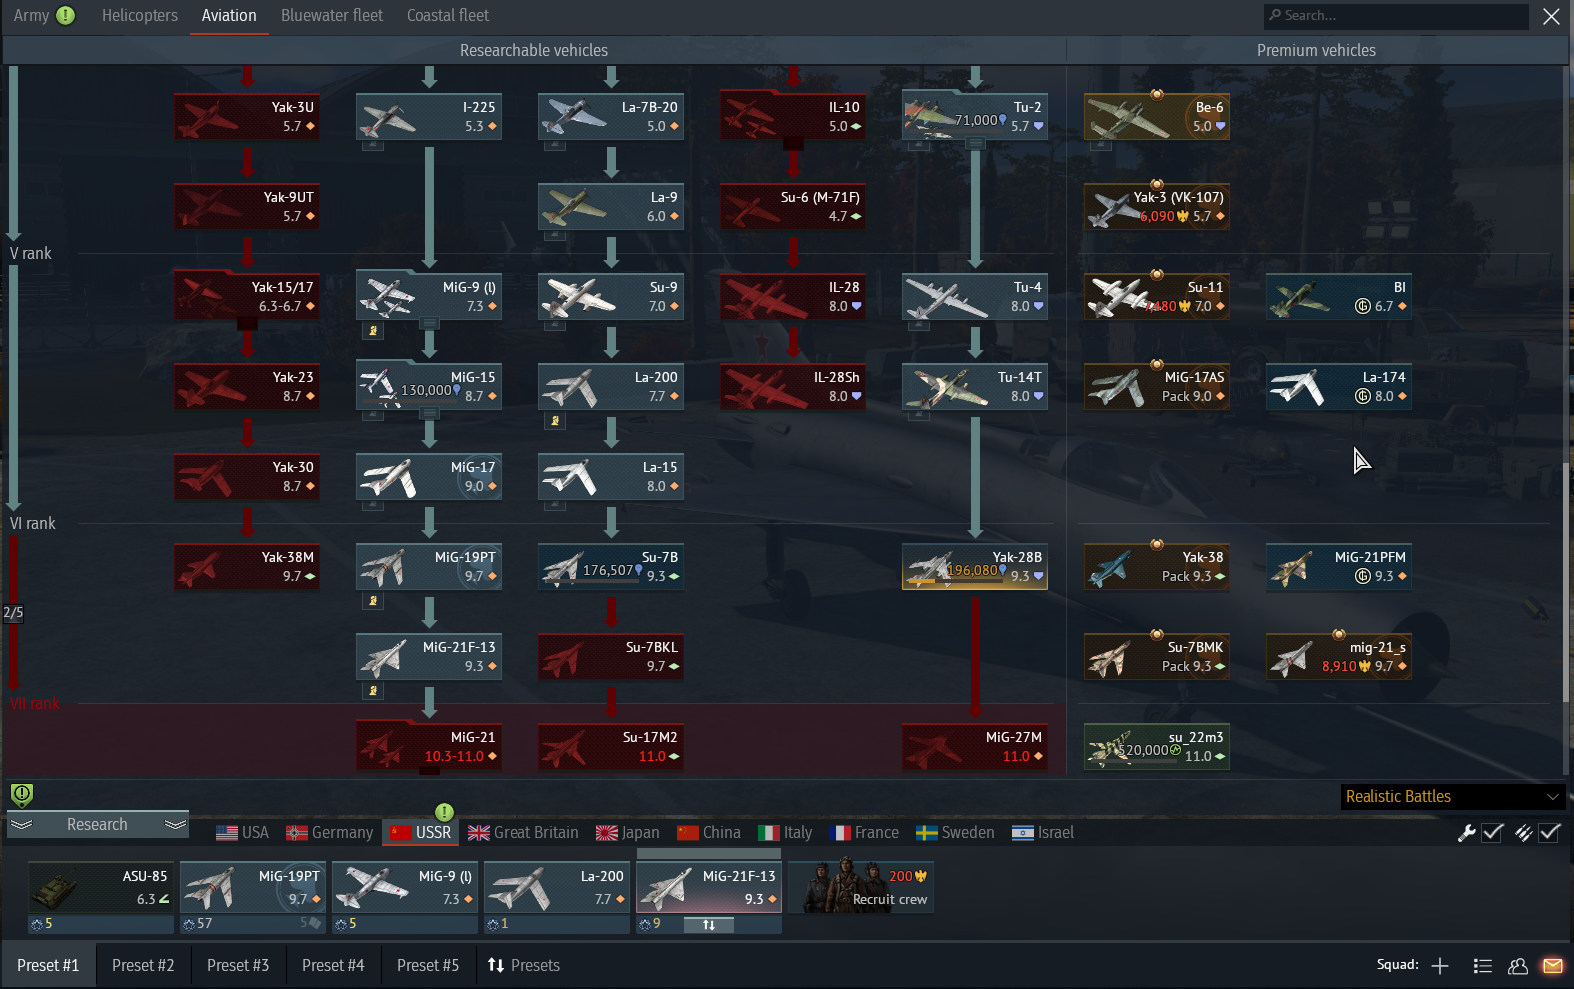Select the IL-28 bomber card
The height and width of the screenshot is (989, 1574).
pyautogui.click(x=793, y=297)
